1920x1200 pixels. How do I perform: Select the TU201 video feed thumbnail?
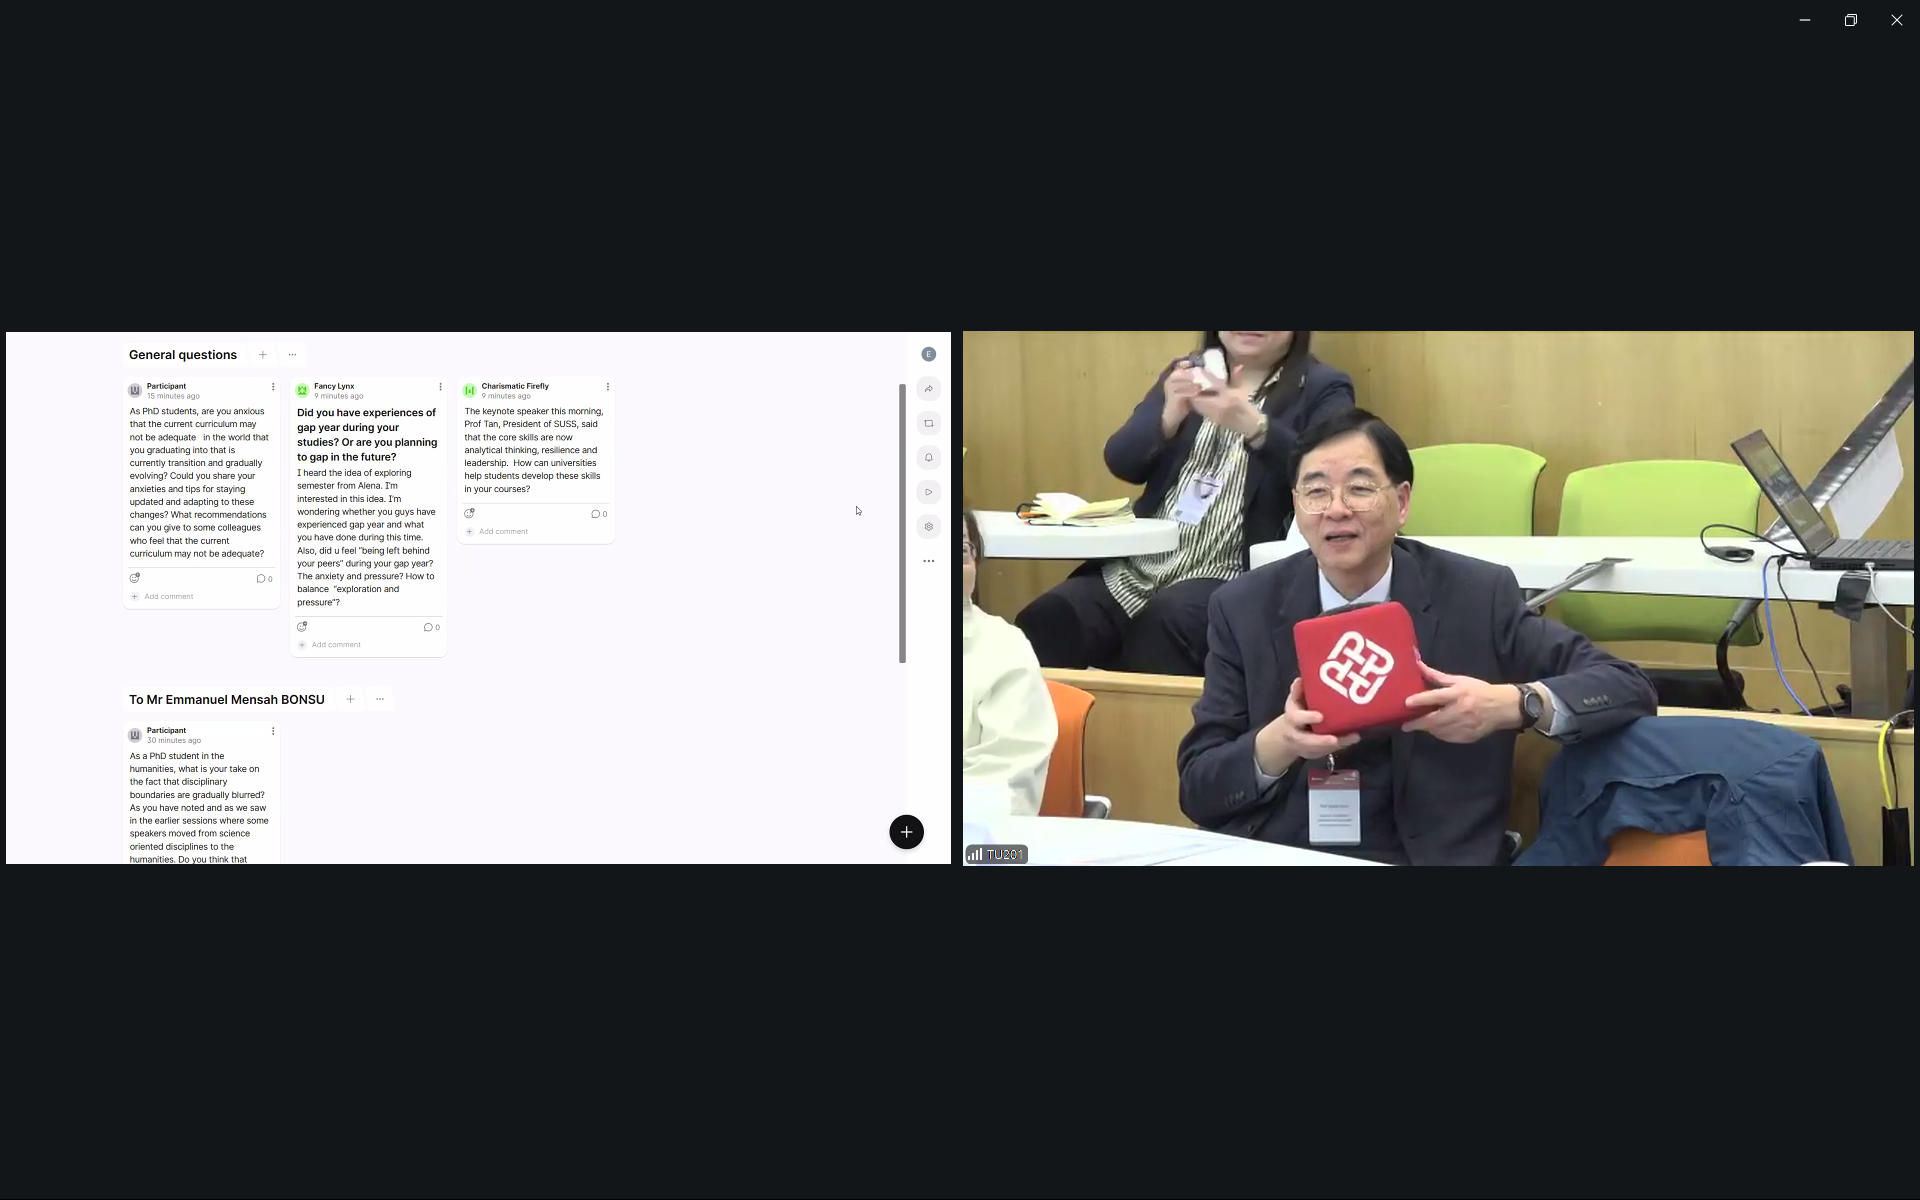point(1437,598)
